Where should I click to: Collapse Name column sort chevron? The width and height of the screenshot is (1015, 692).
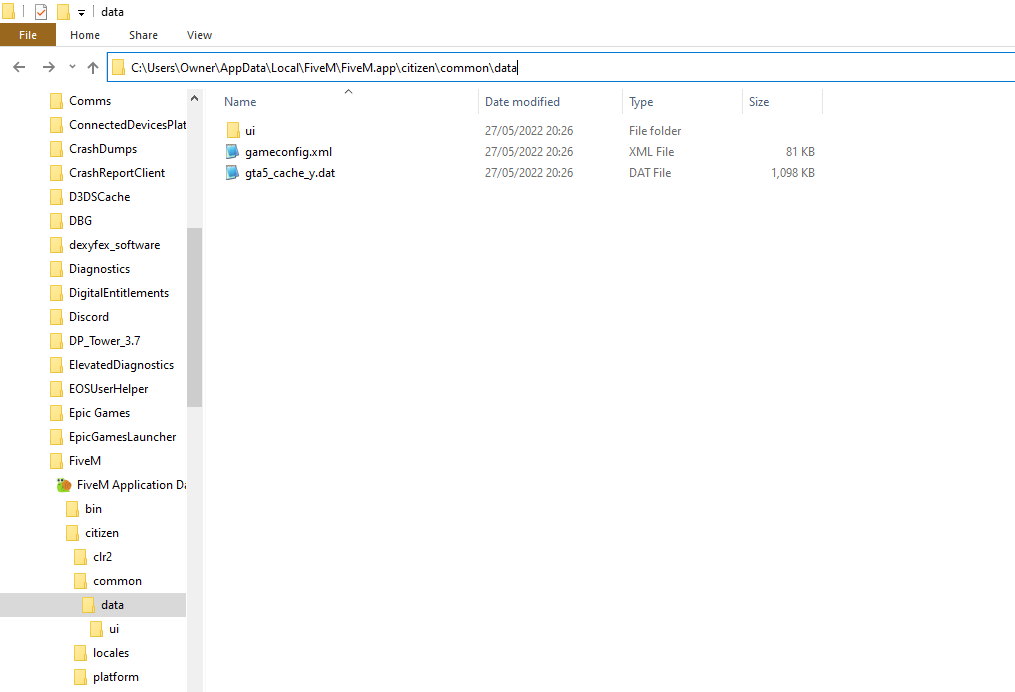point(348,92)
